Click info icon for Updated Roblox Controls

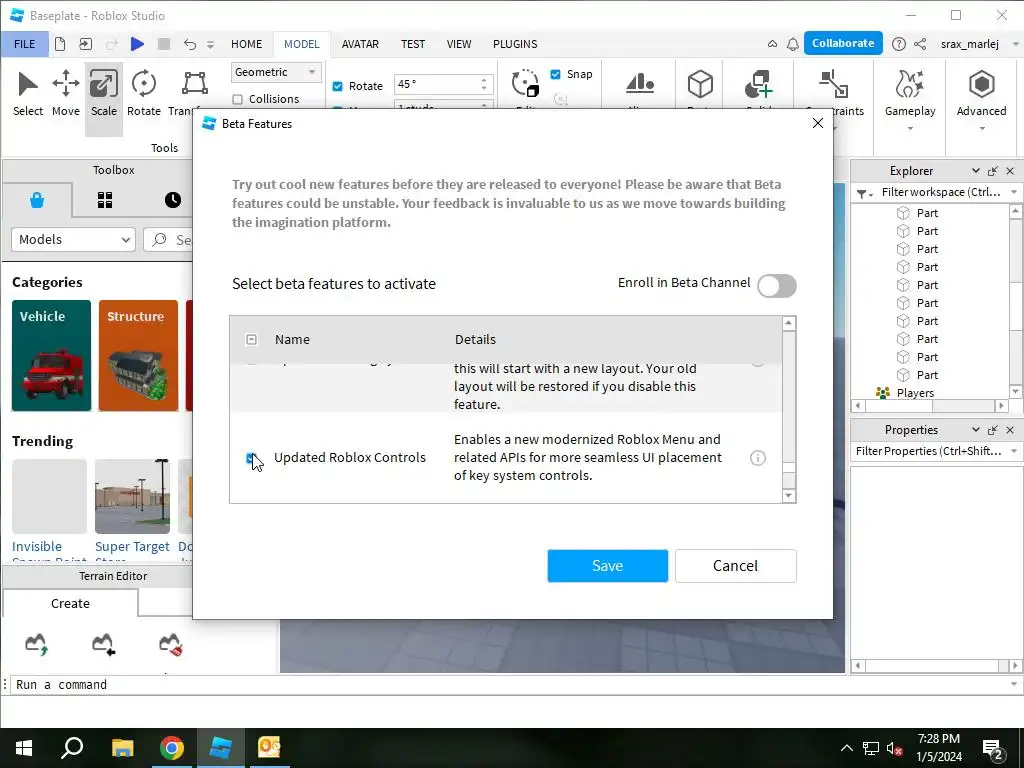[758, 458]
